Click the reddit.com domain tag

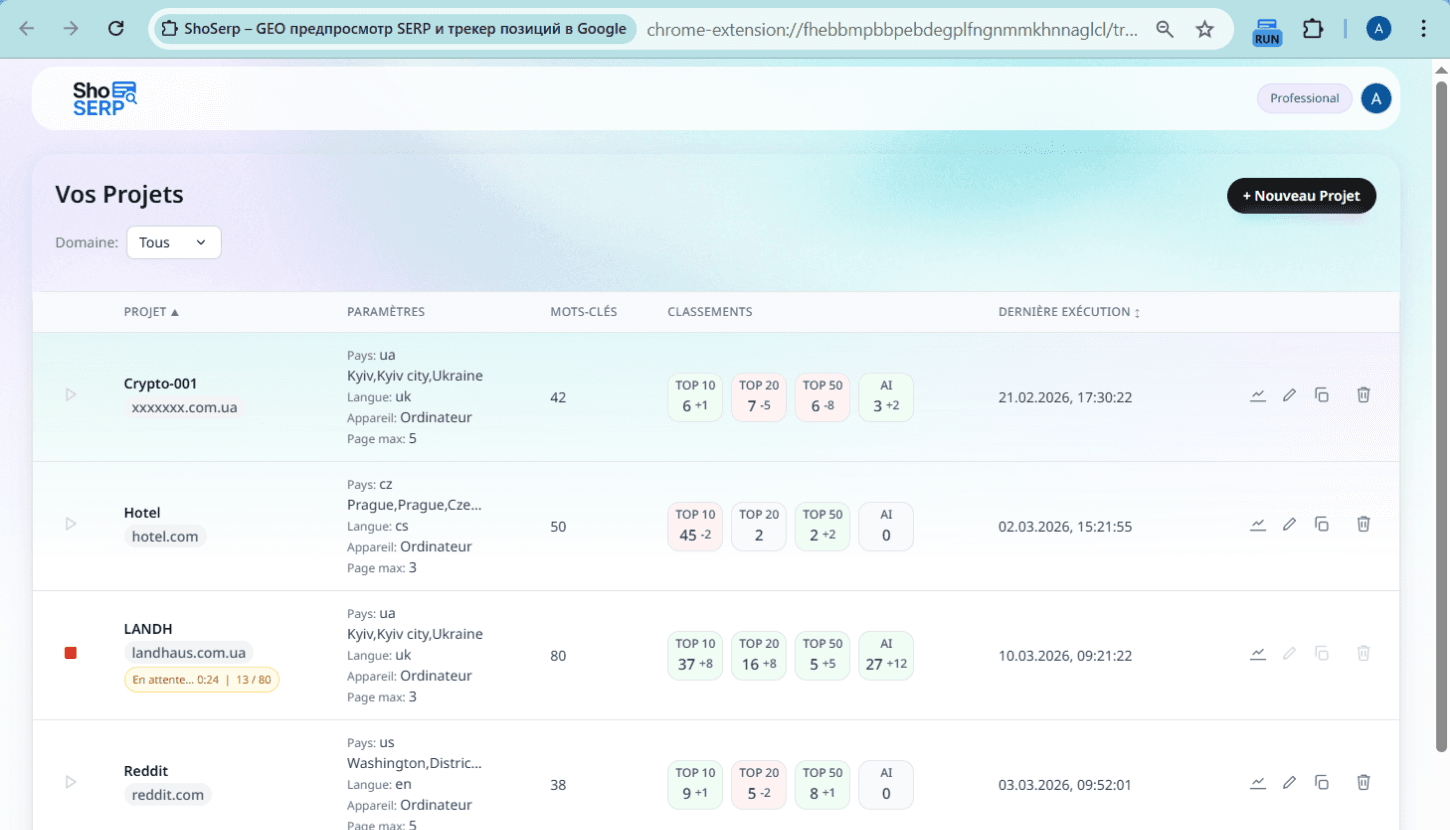168,795
